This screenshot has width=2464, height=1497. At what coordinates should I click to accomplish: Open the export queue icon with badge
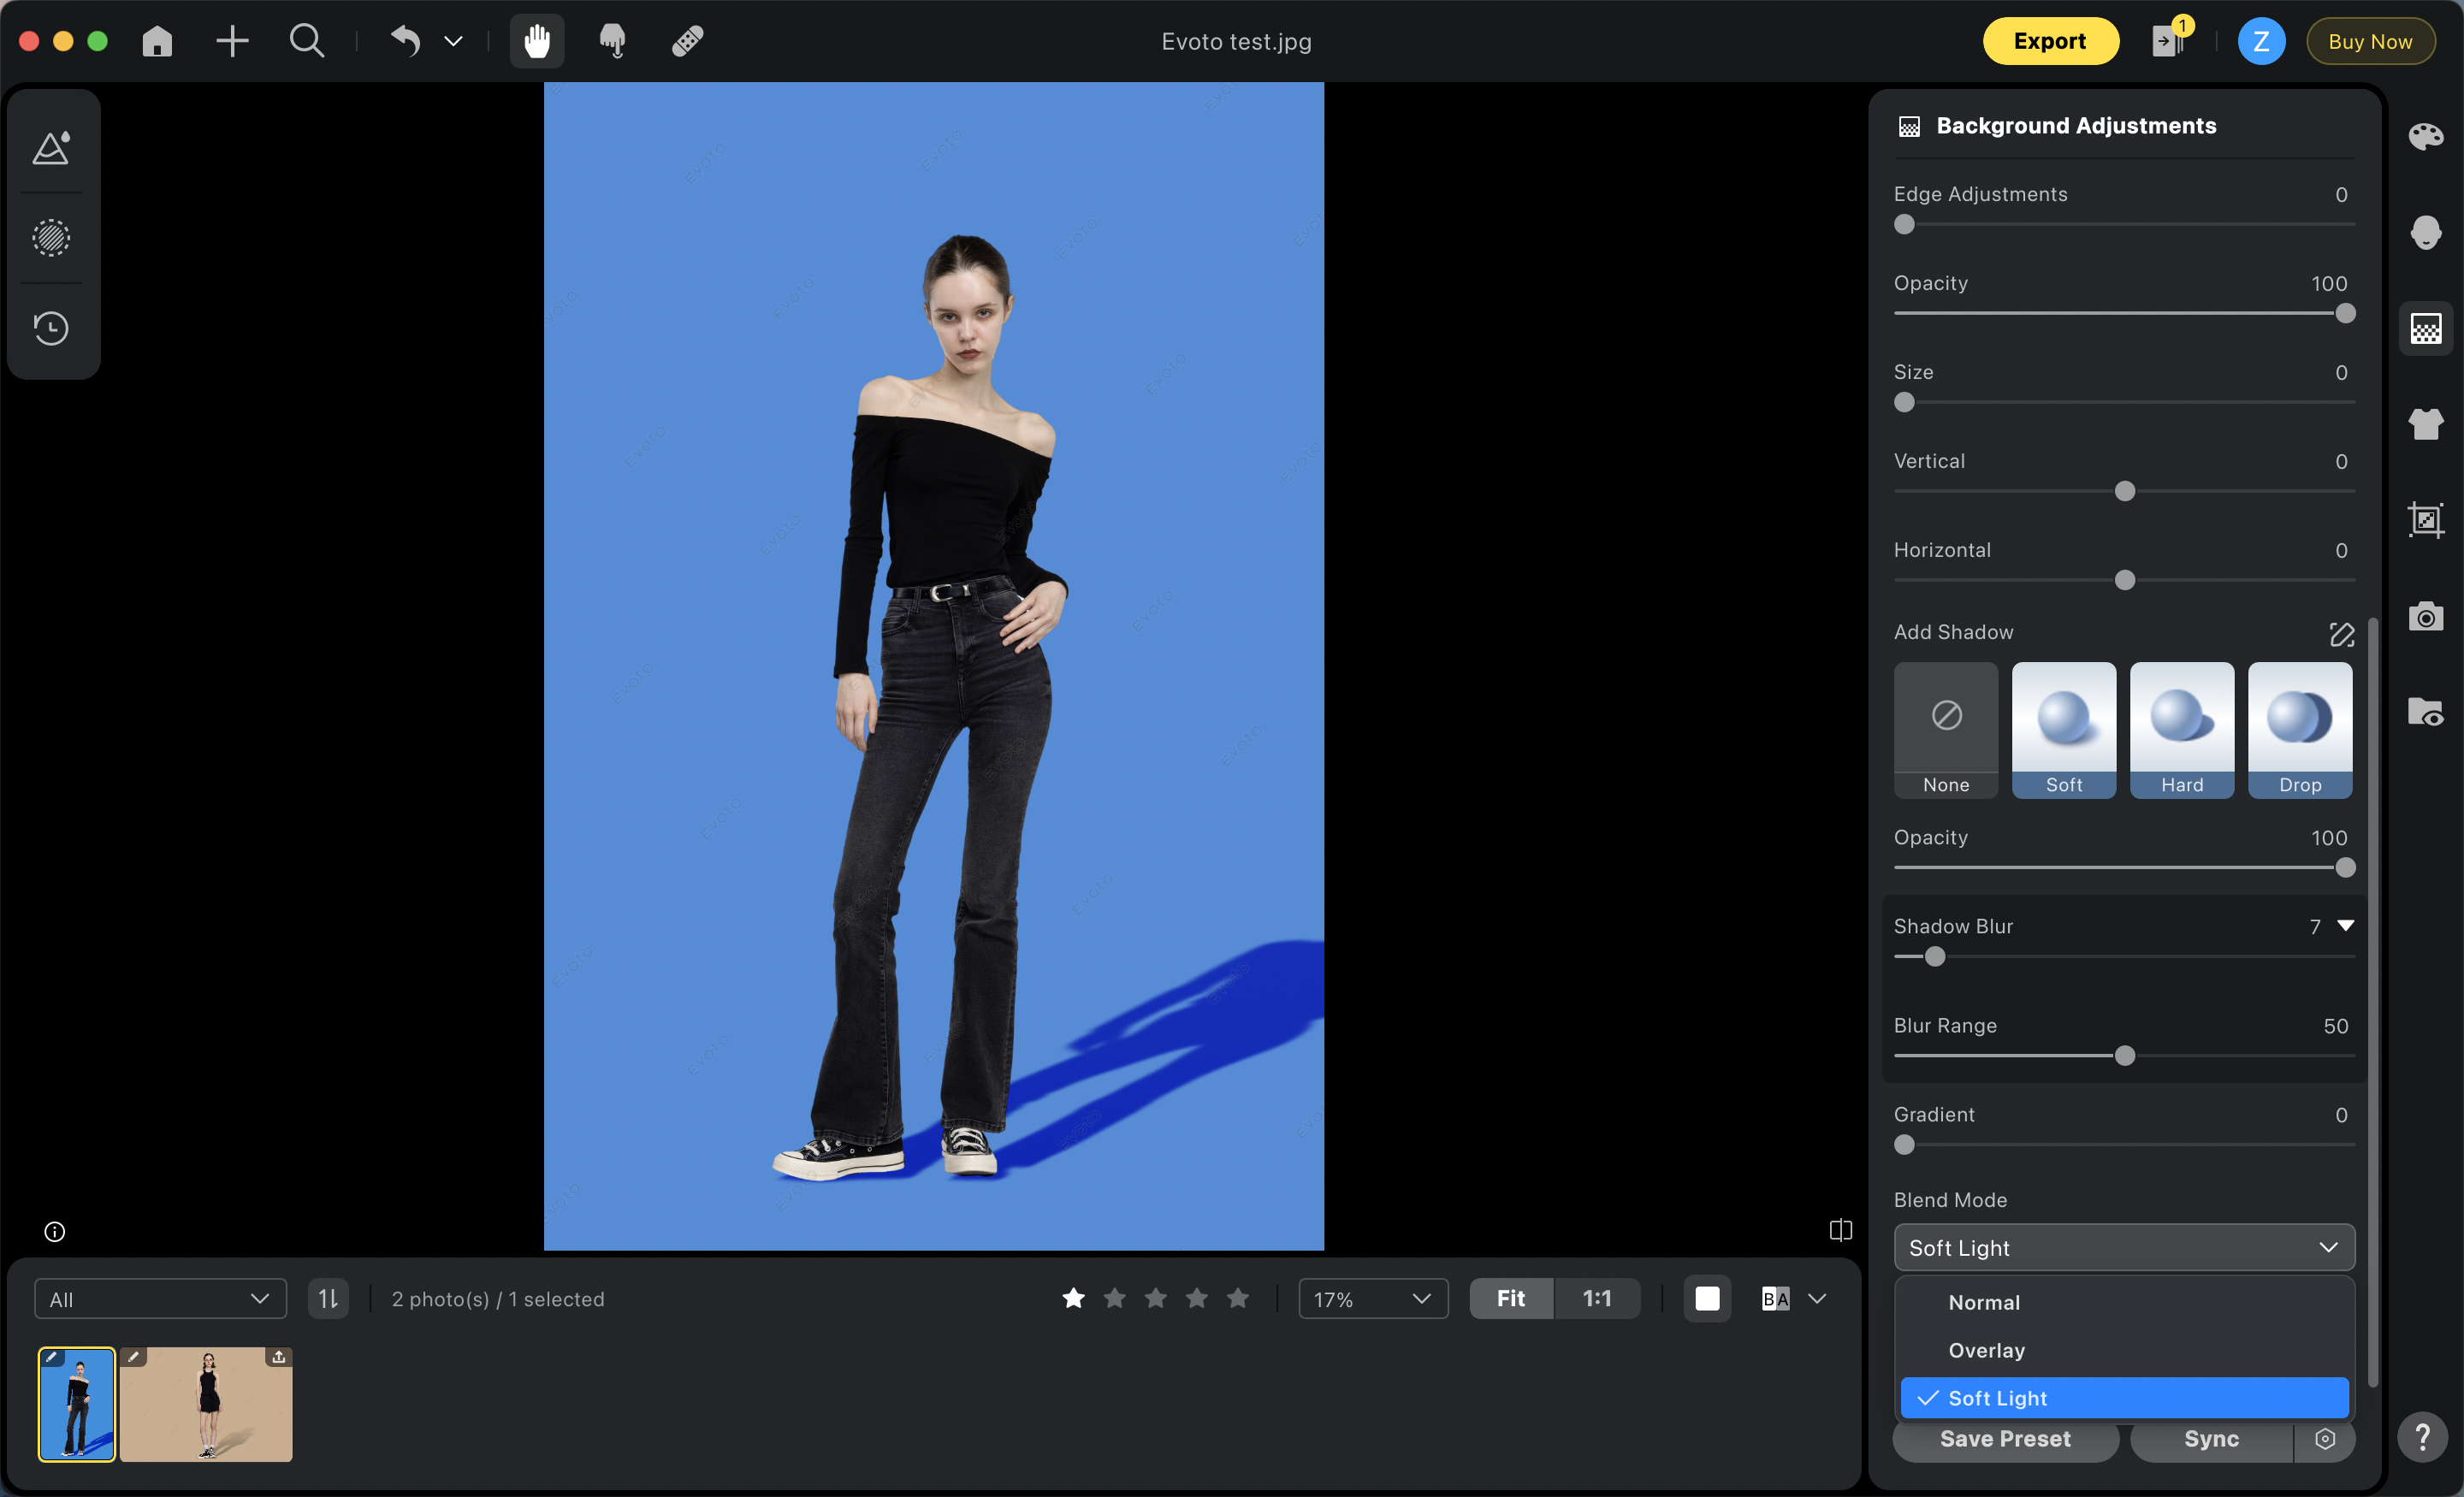(x=2169, y=39)
